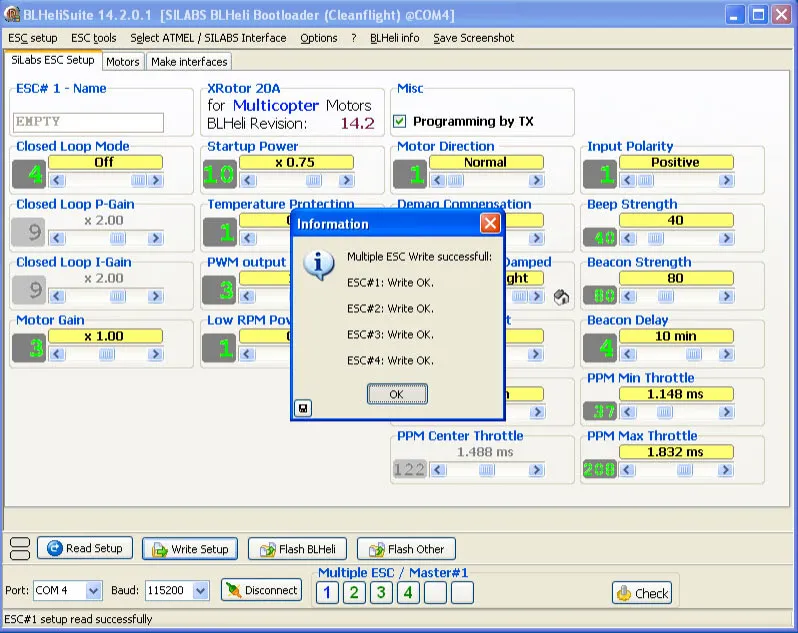
Task: Click the Flash Other button
Action: point(406,549)
